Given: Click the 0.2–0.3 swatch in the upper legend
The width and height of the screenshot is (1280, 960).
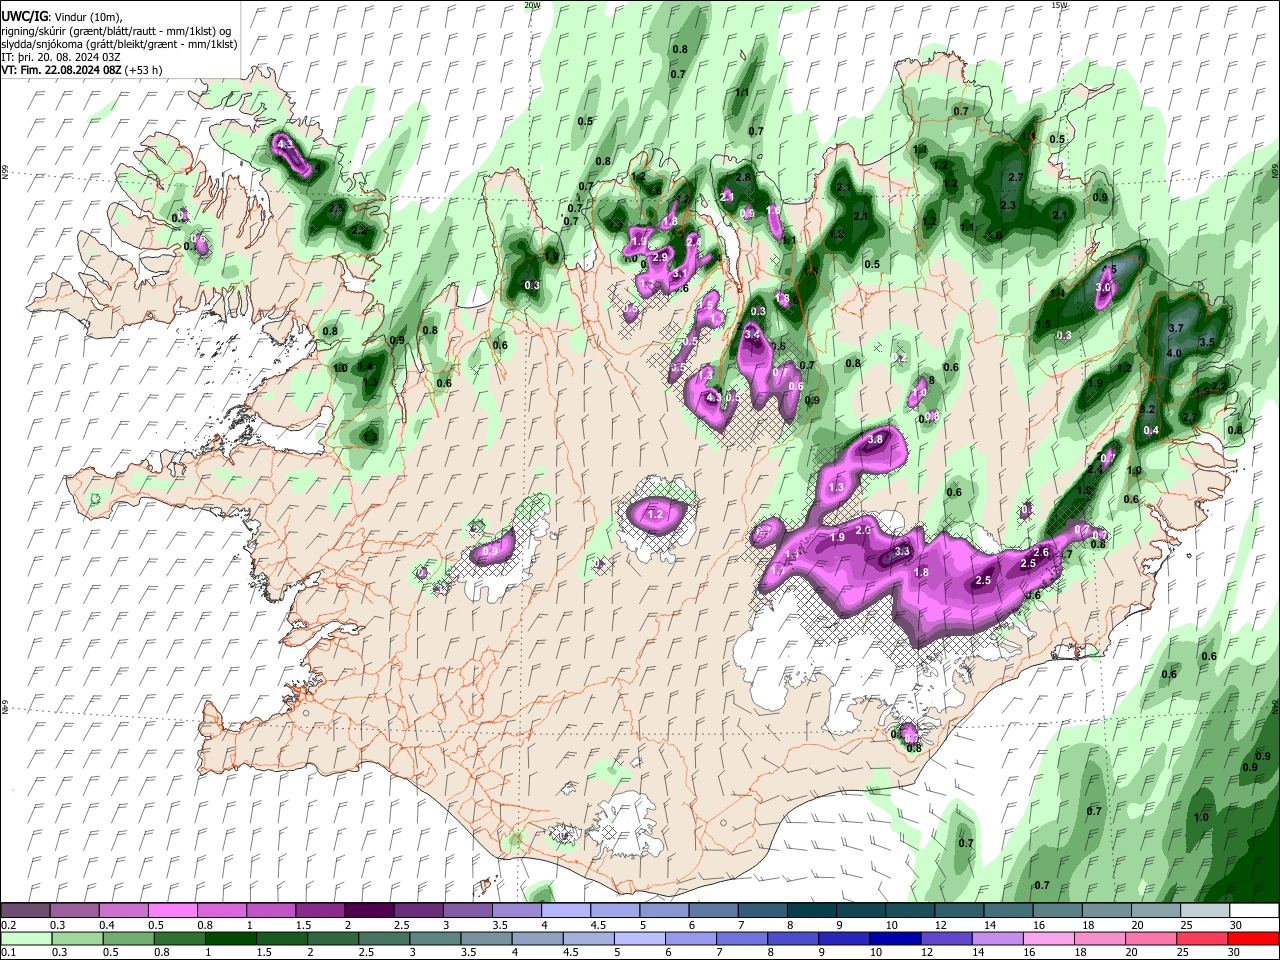Looking at the screenshot, I should (x=25, y=910).
